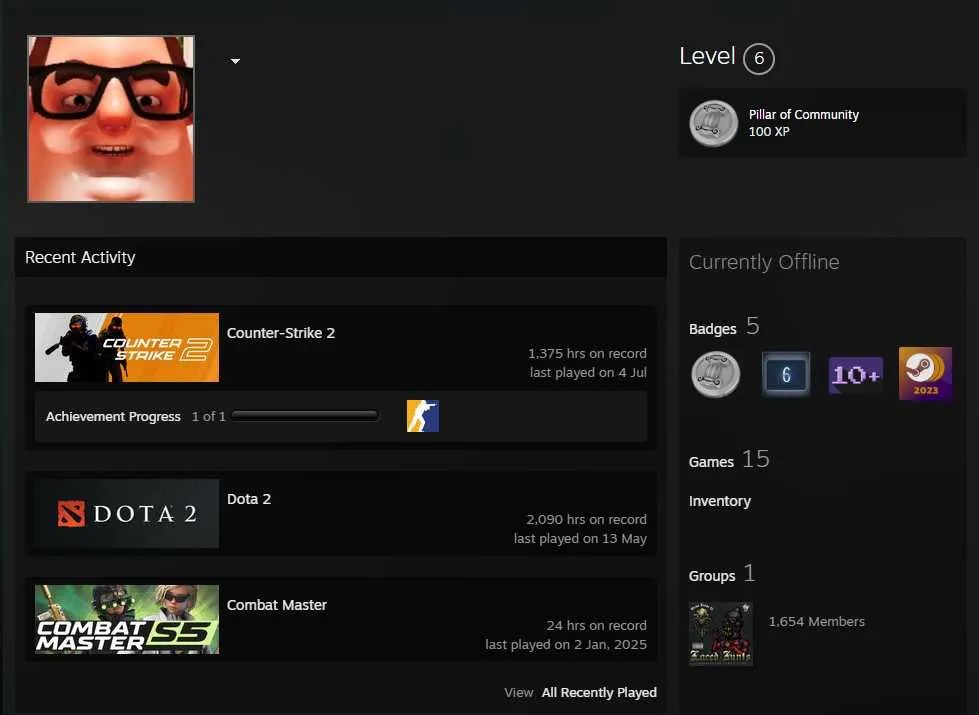Image resolution: width=979 pixels, height=715 pixels.
Task: Click the group avatar thumbnail
Action: [721, 634]
